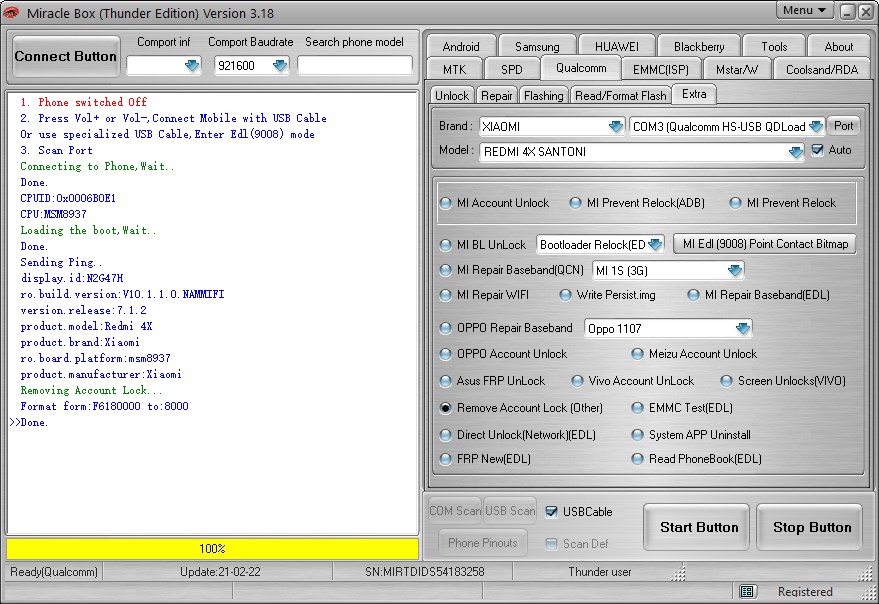
Task: Disable the USBCable checkbox
Action: (x=552, y=512)
